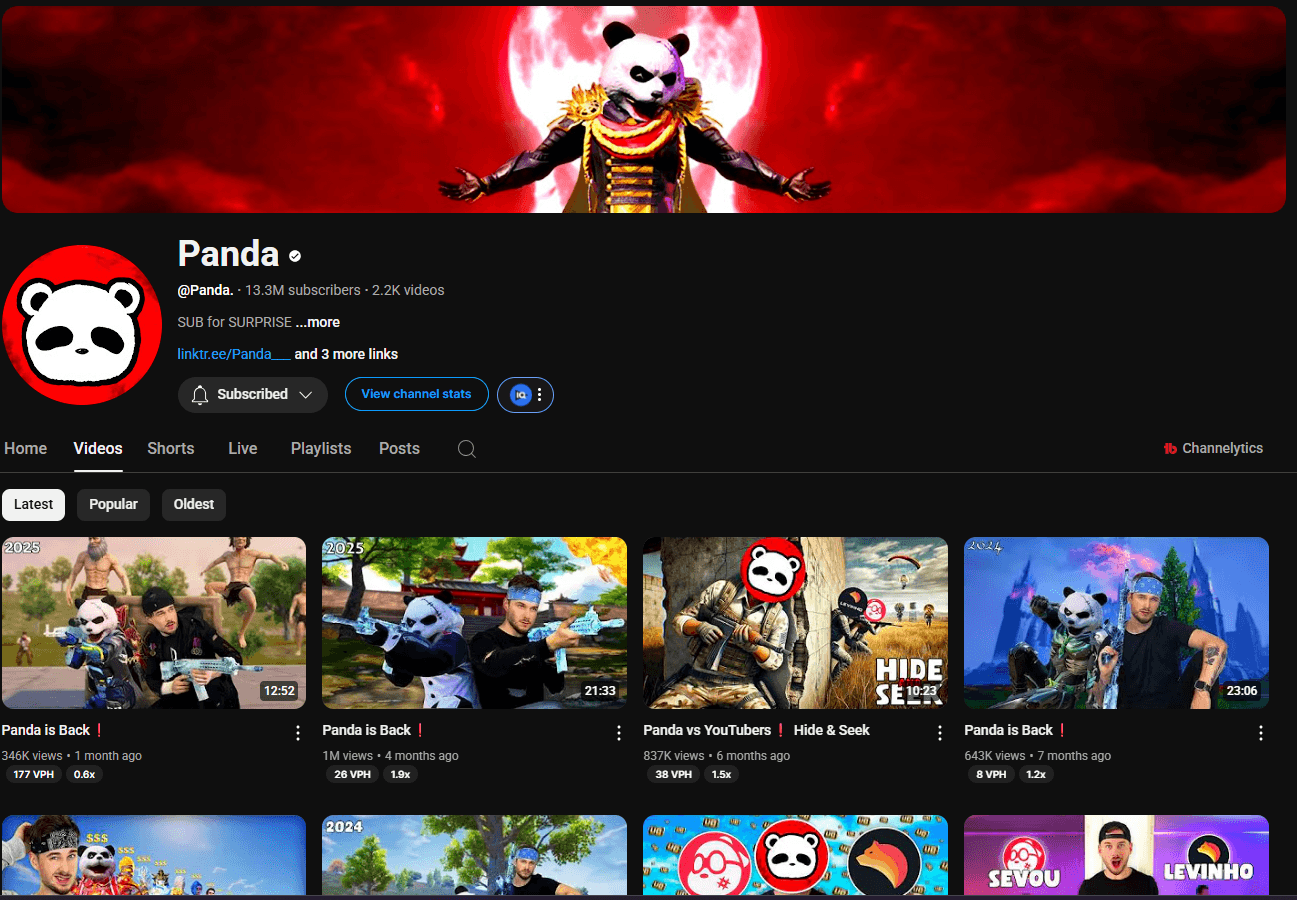This screenshot has height=900, width=1297.
Task: Click the 38 VPH badge
Action: click(x=674, y=774)
